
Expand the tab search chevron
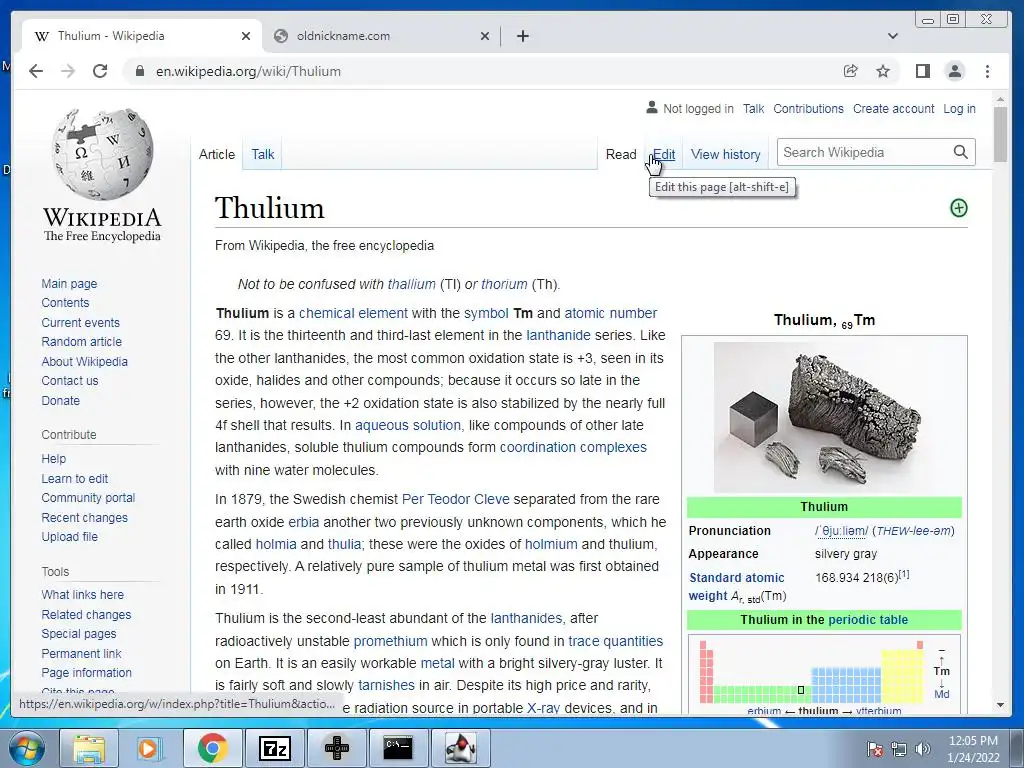[893, 36]
